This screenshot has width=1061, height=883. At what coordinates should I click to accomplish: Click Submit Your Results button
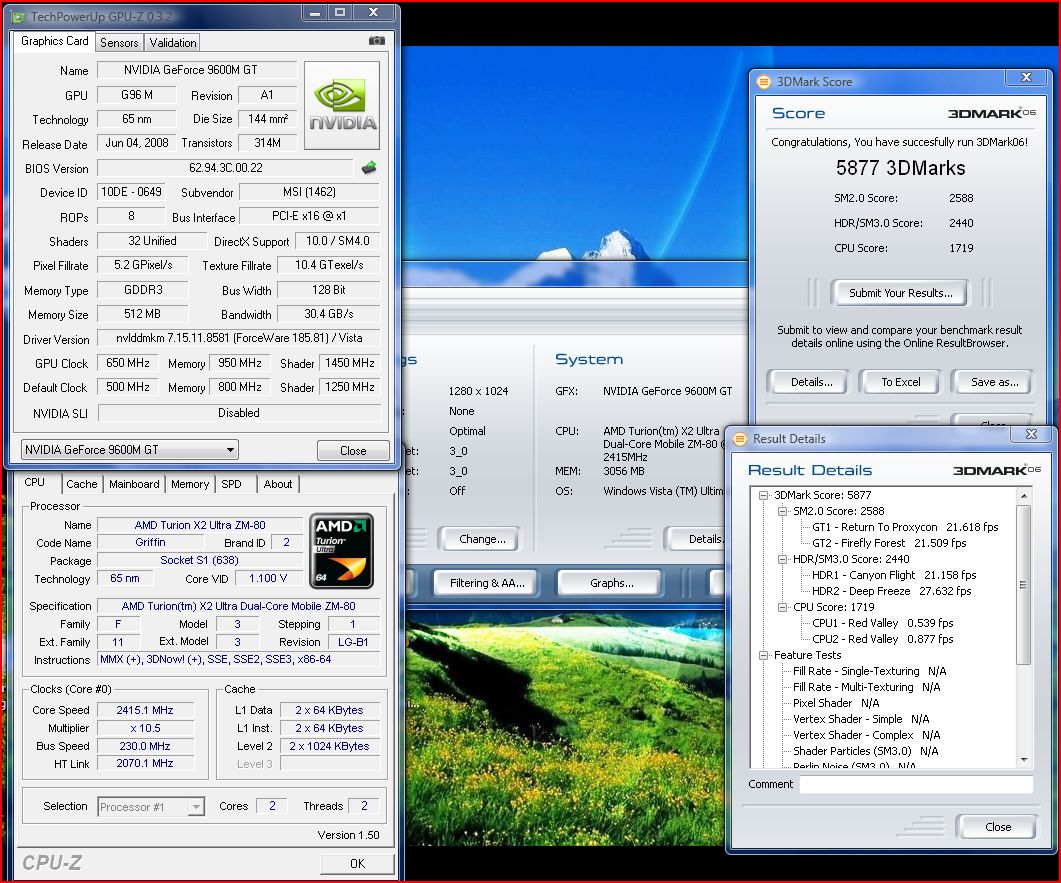point(900,293)
